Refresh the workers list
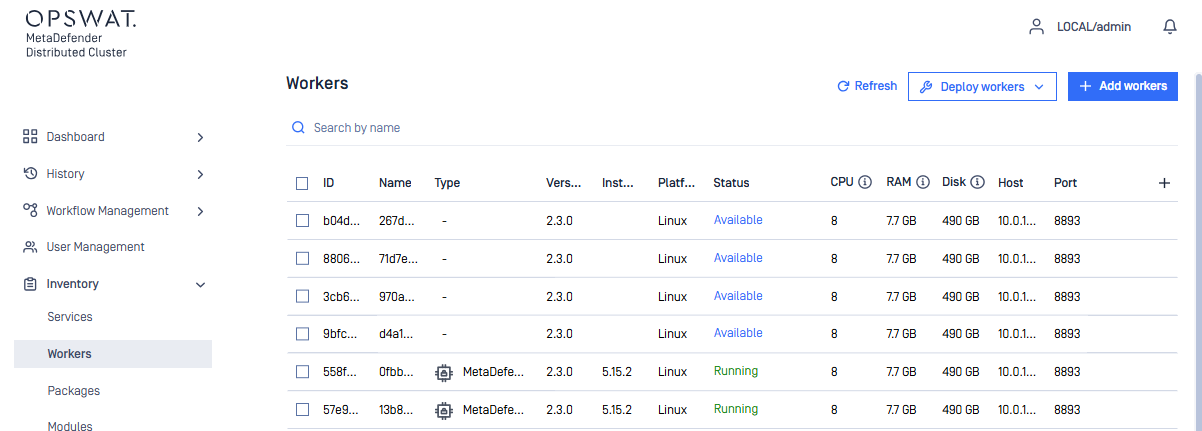The image size is (1202, 431). pos(867,87)
